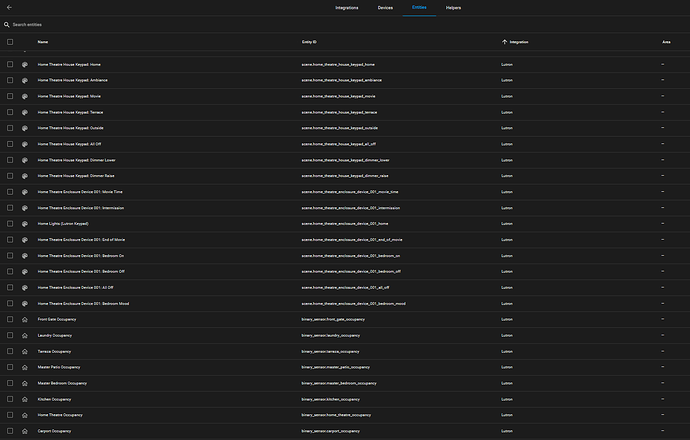This screenshot has width=690, height=440.
Task: Switch to the Devices tab
Action: [x=385, y=7]
